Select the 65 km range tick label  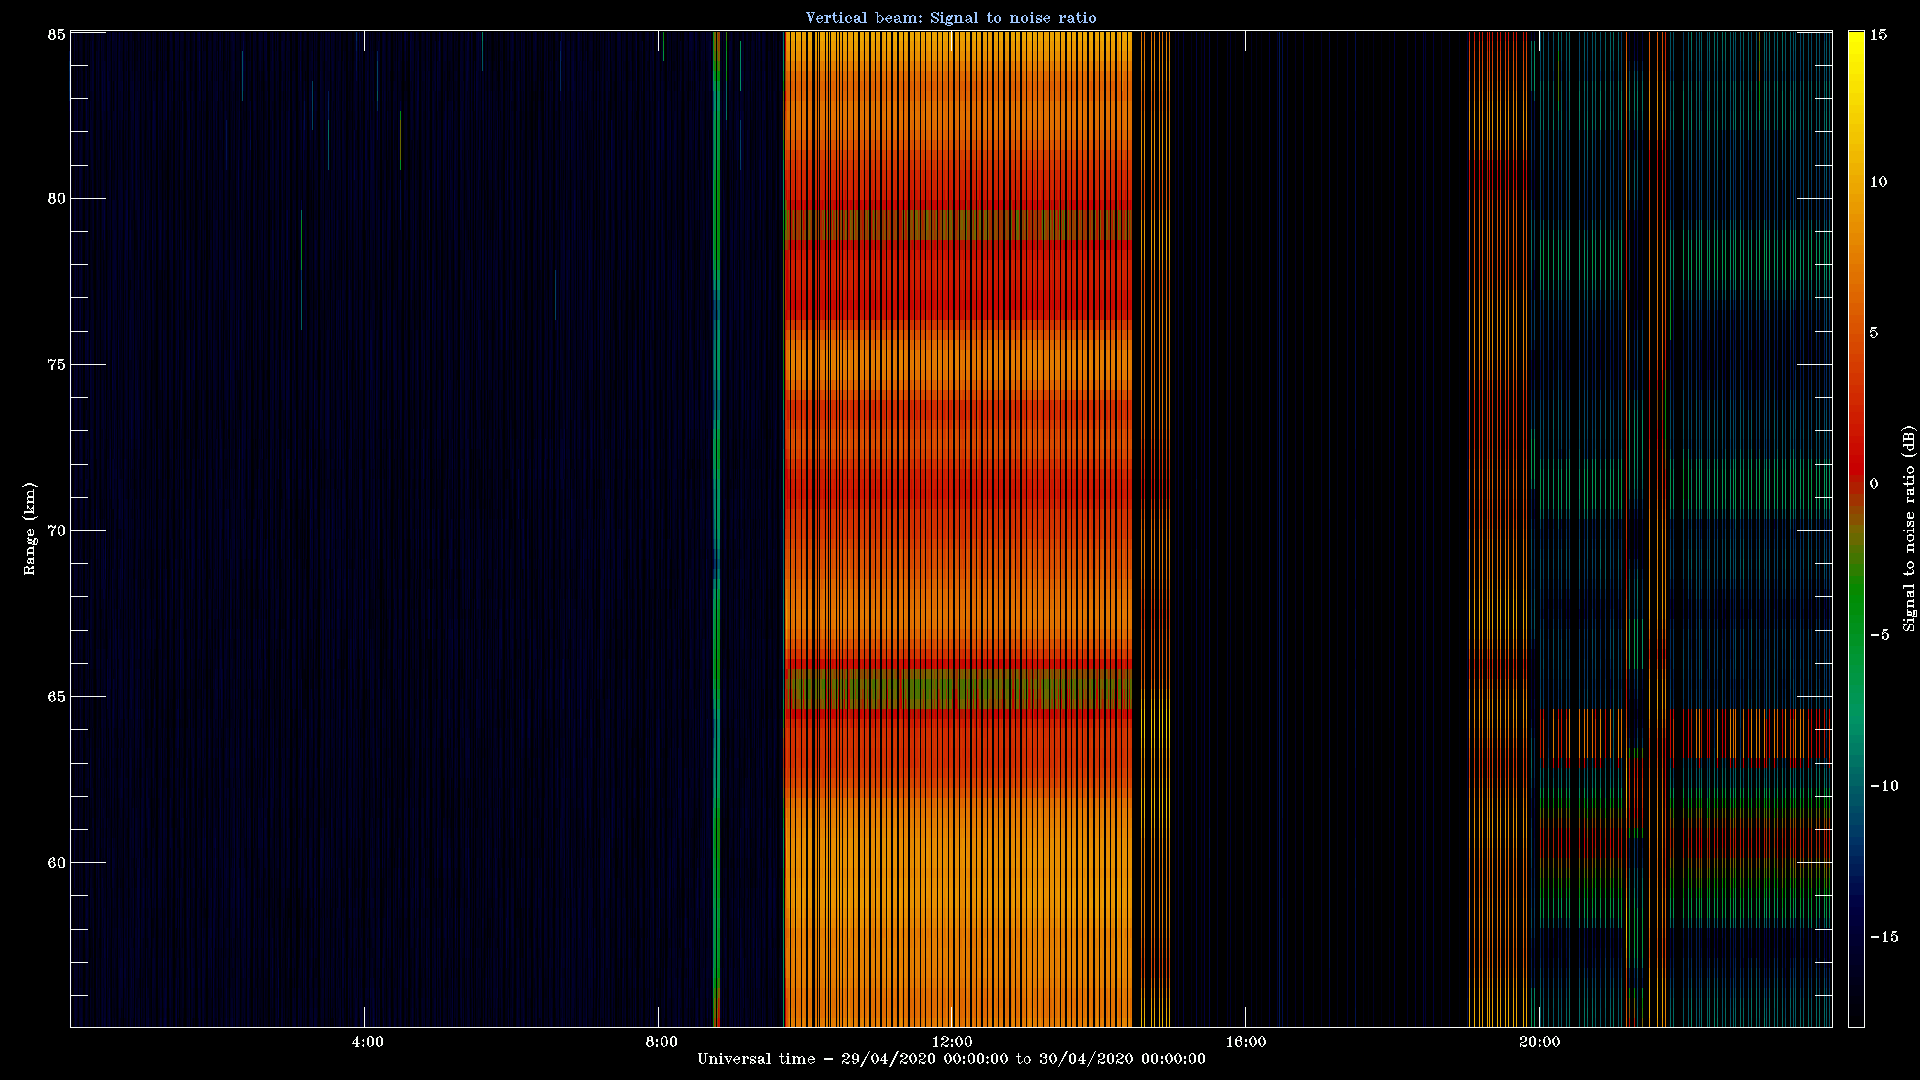tap(57, 696)
